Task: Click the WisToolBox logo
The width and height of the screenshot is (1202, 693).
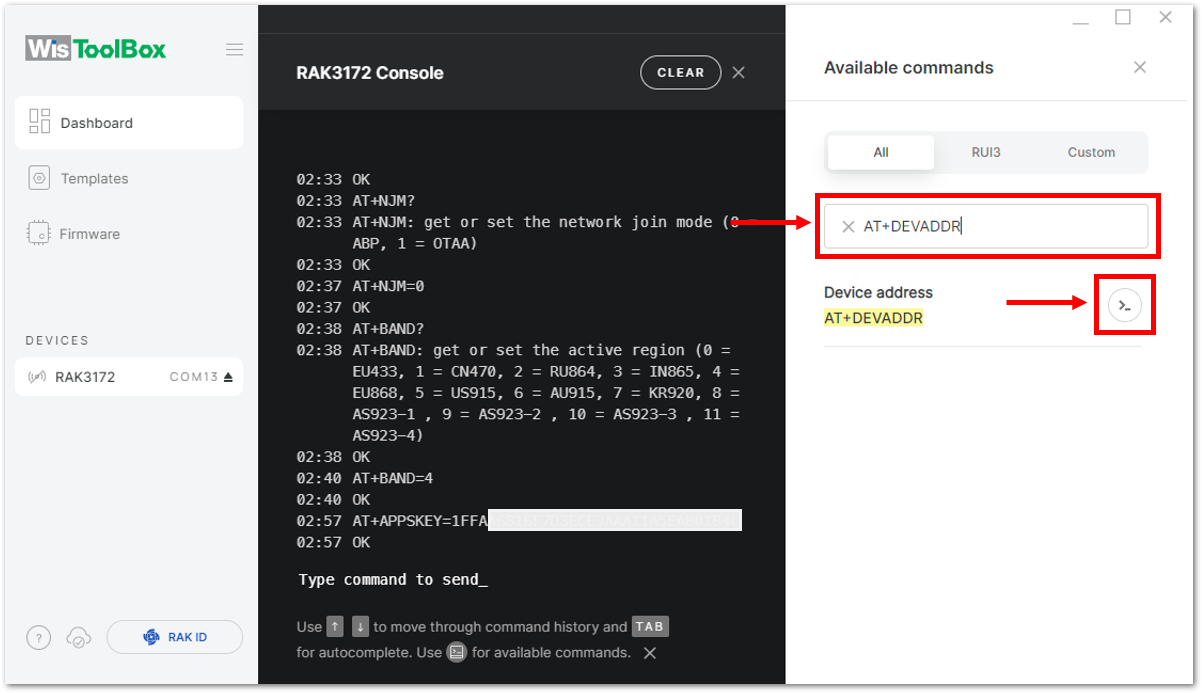Action: [96, 49]
